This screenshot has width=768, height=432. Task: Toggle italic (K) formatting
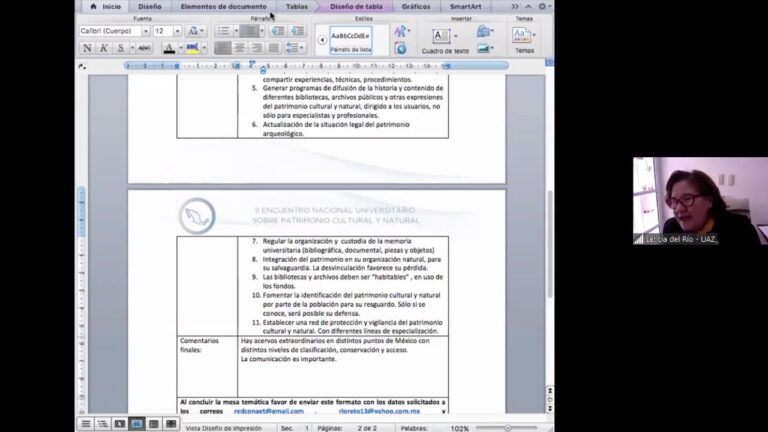tap(104, 48)
